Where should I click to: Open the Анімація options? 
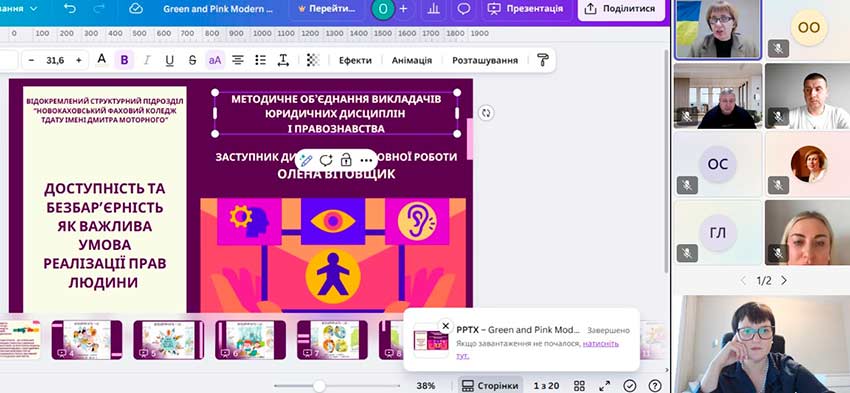pyautogui.click(x=412, y=60)
